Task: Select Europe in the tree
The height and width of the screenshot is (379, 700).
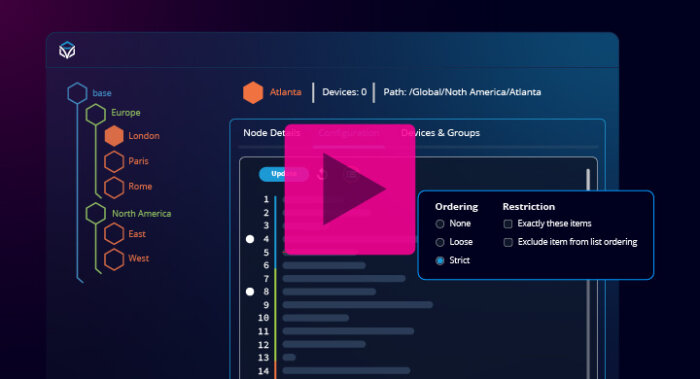Action: [125, 112]
